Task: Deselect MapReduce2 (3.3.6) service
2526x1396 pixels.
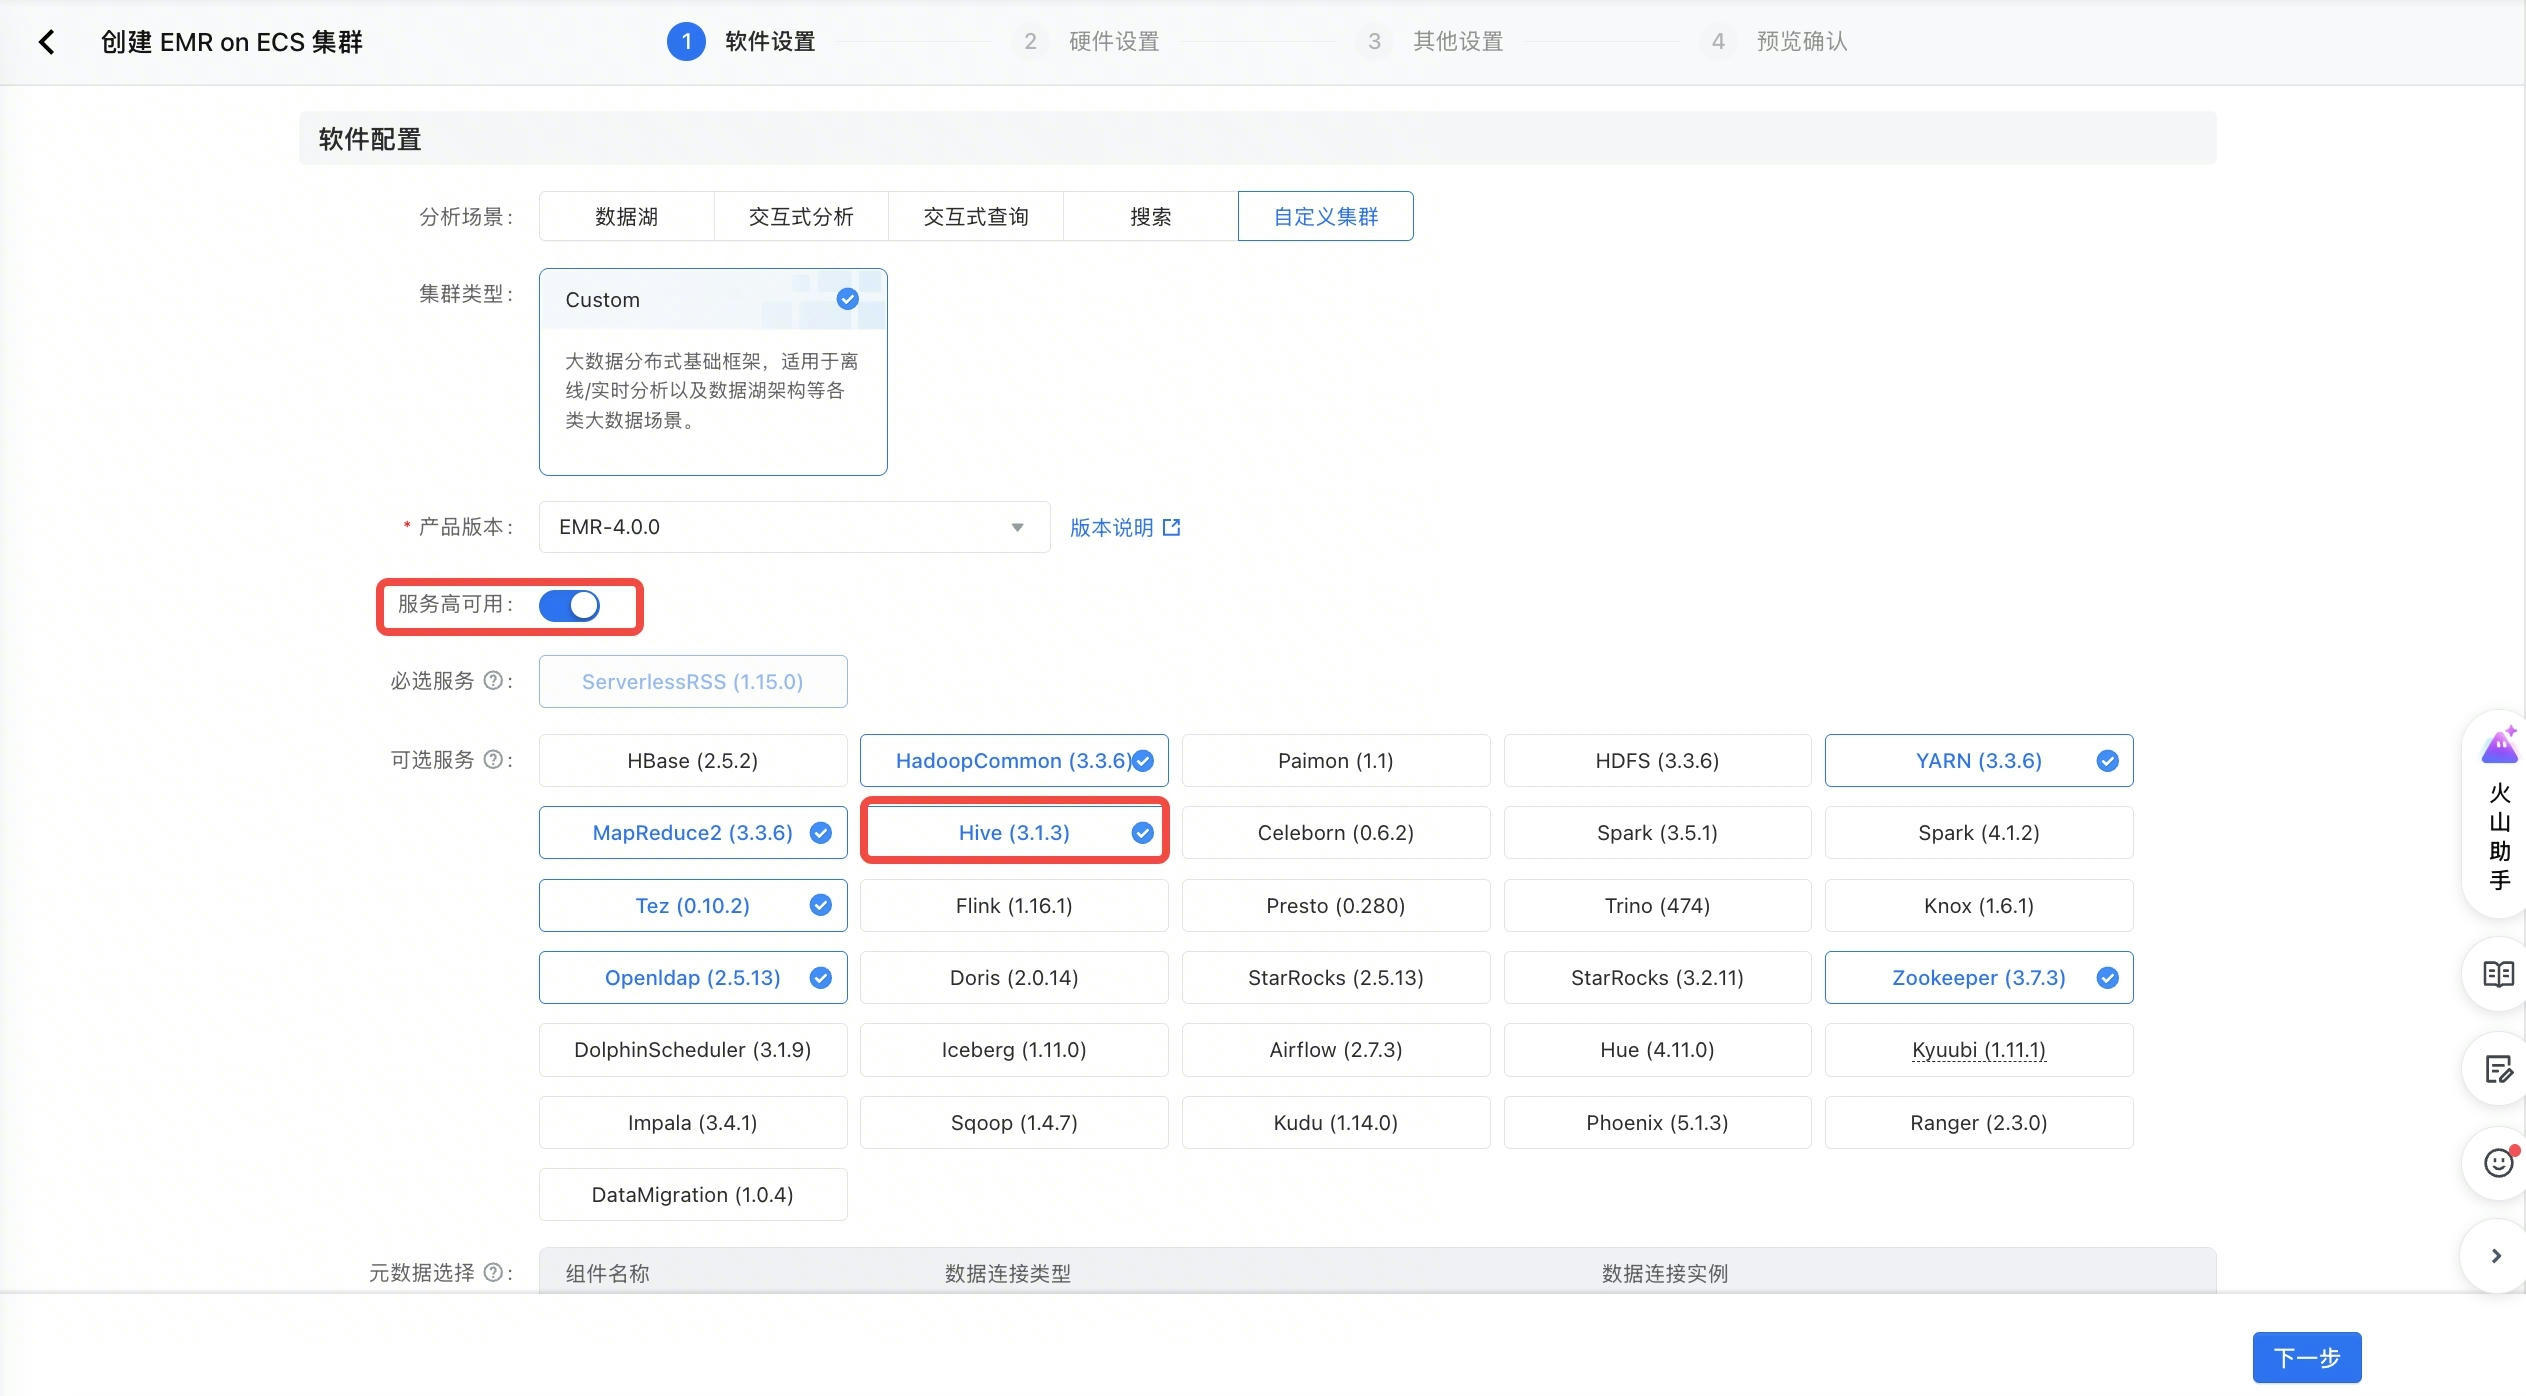Action: 693,833
